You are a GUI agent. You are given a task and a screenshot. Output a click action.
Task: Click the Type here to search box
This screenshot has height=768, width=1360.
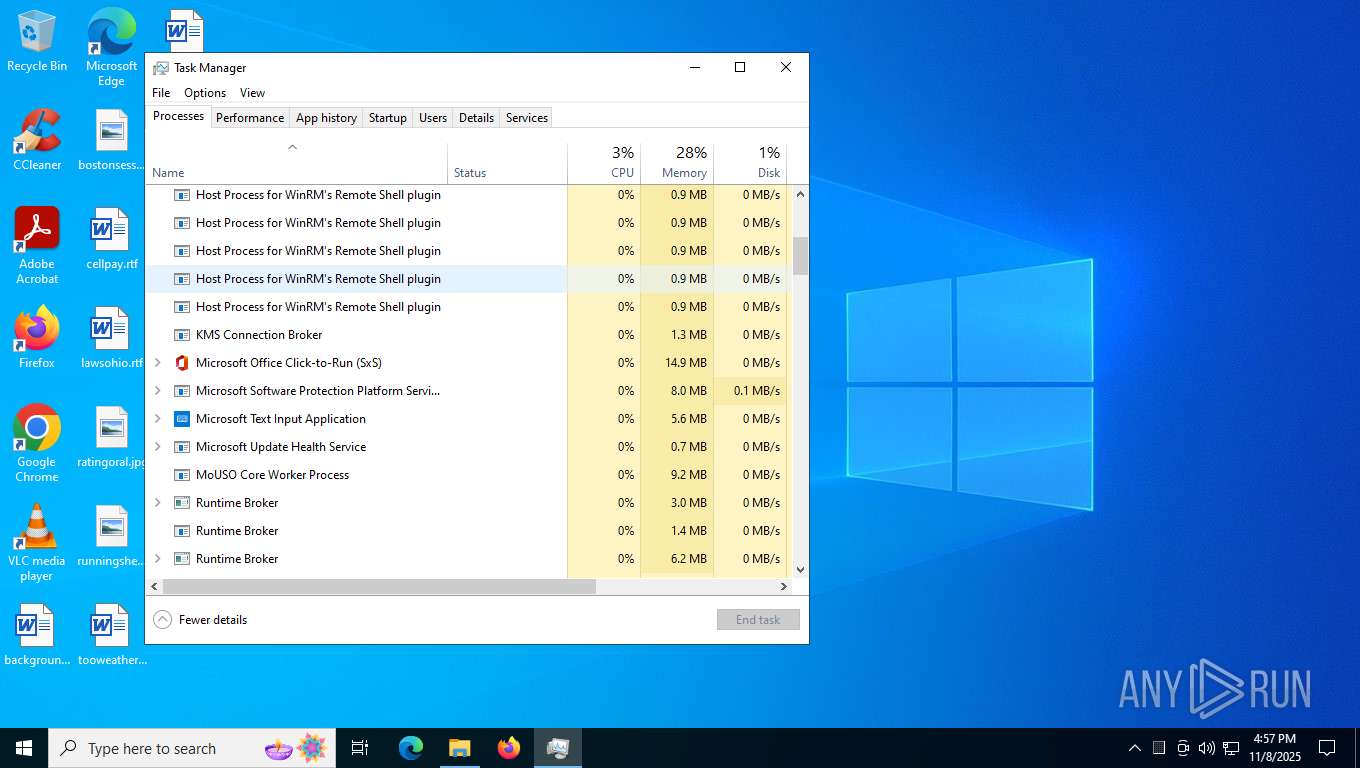point(190,748)
